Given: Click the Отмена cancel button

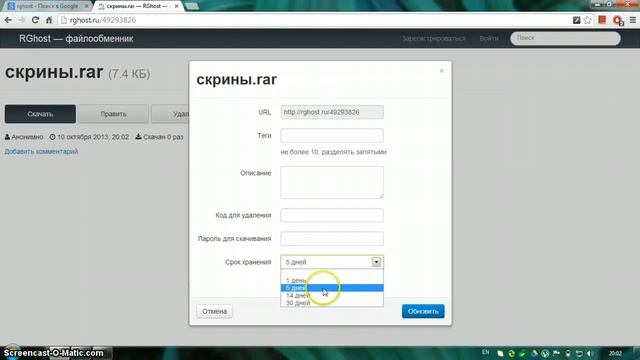Looking at the screenshot, I should tap(214, 311).
